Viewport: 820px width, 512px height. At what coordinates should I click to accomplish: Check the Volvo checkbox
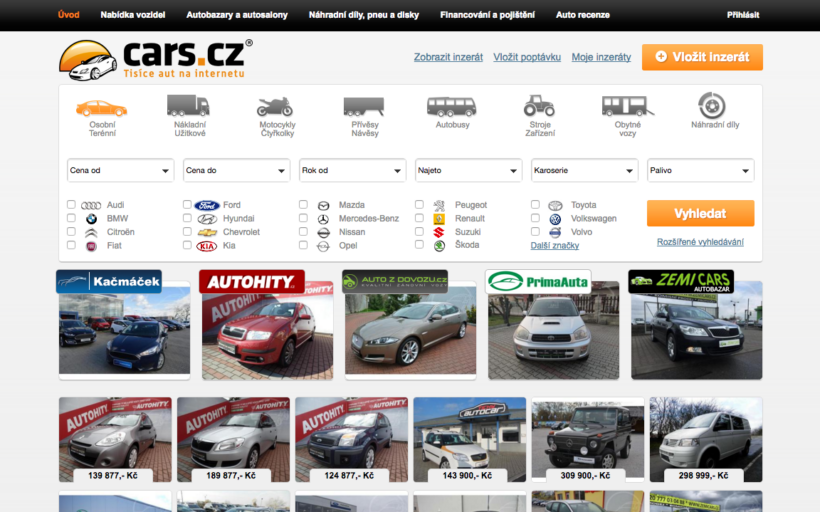[x=536, y=231]
